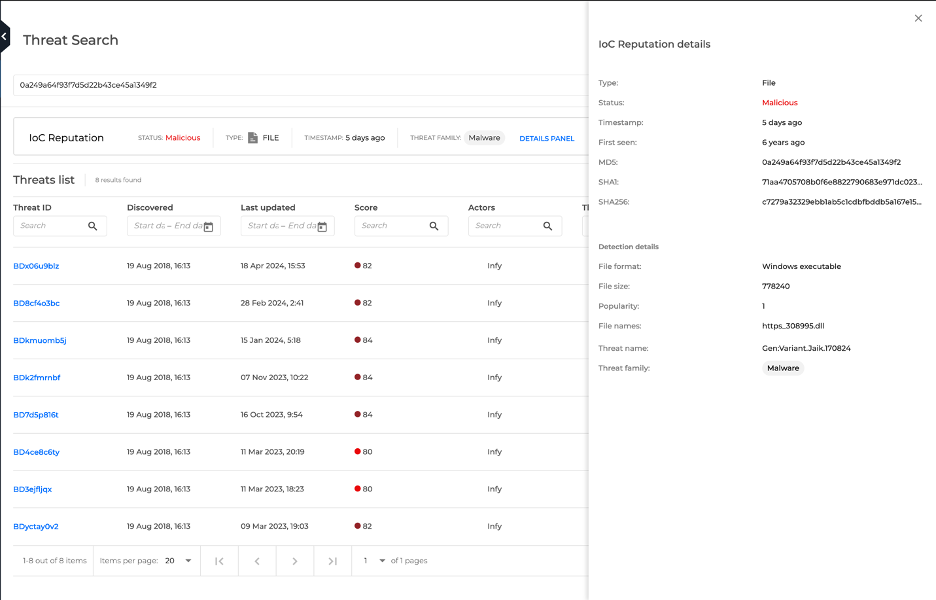Click the Malware threat family tag
The height and width of the screenshot is (600, 936).
point(484,138)
